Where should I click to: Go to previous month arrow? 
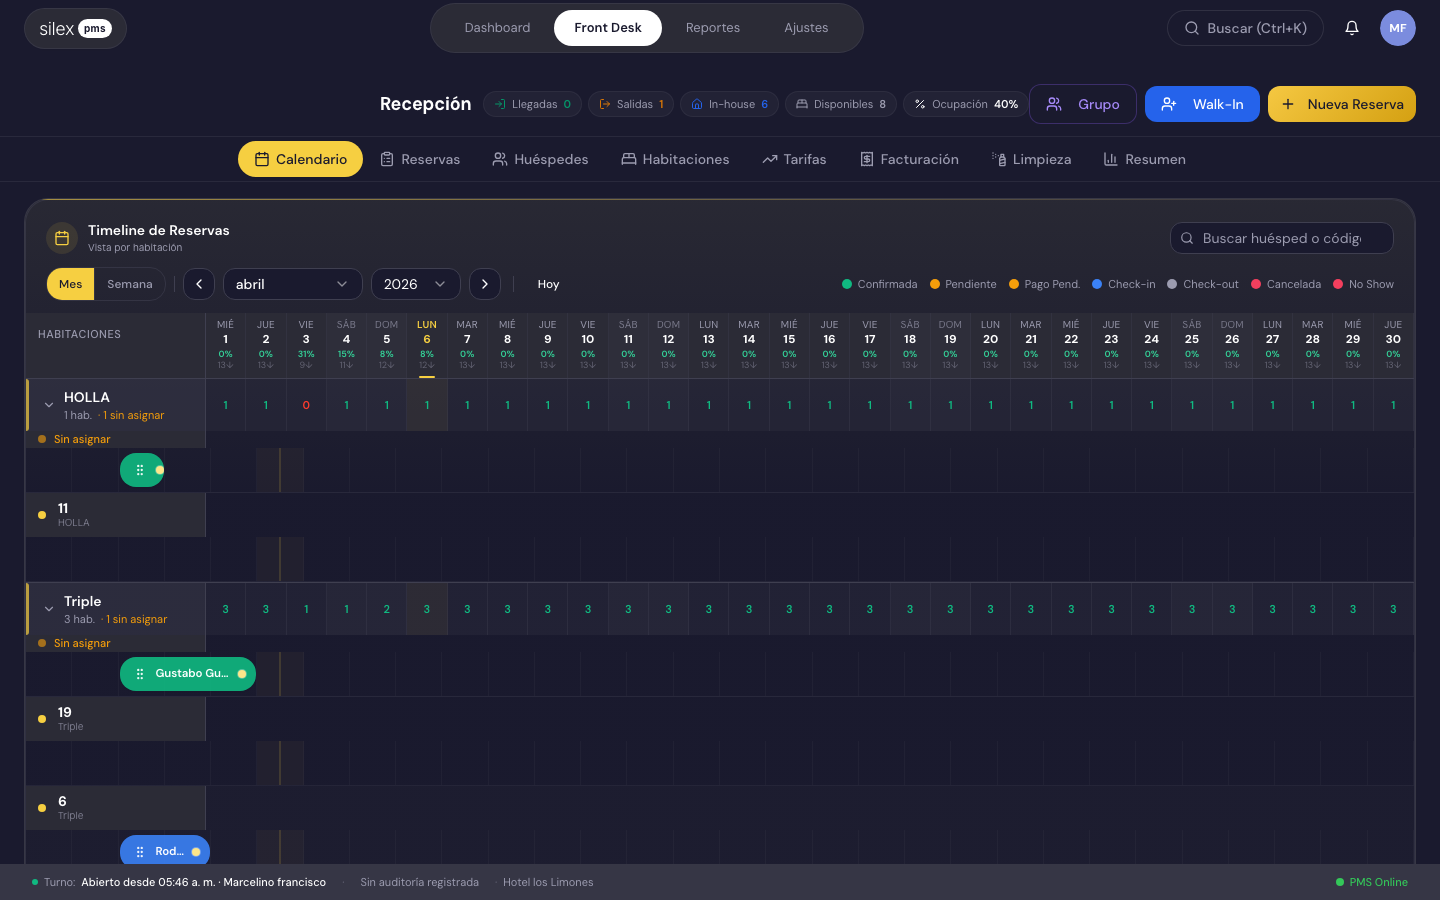[x=199, y=284]
